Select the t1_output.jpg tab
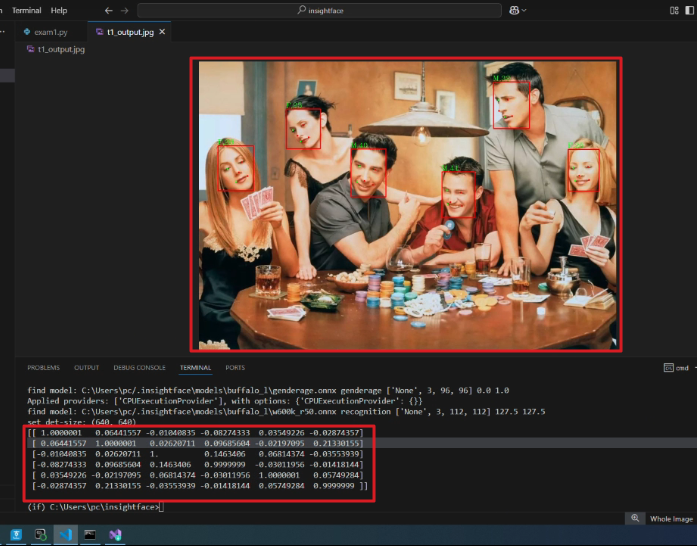Viewport: 697px width, 546px height. point(130,32)
